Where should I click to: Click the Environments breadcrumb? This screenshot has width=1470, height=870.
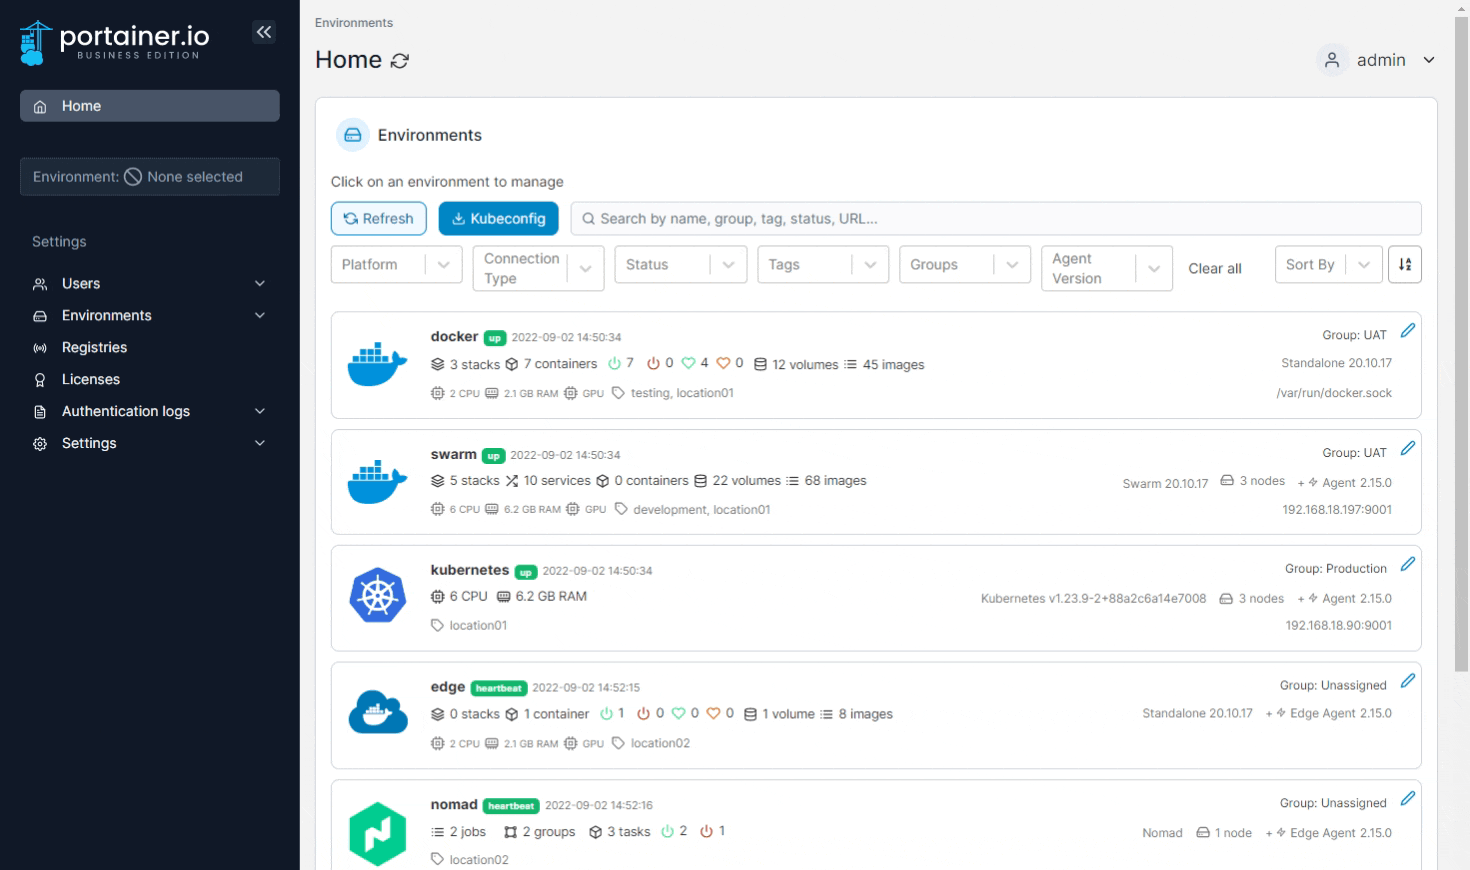pos(354,23)
